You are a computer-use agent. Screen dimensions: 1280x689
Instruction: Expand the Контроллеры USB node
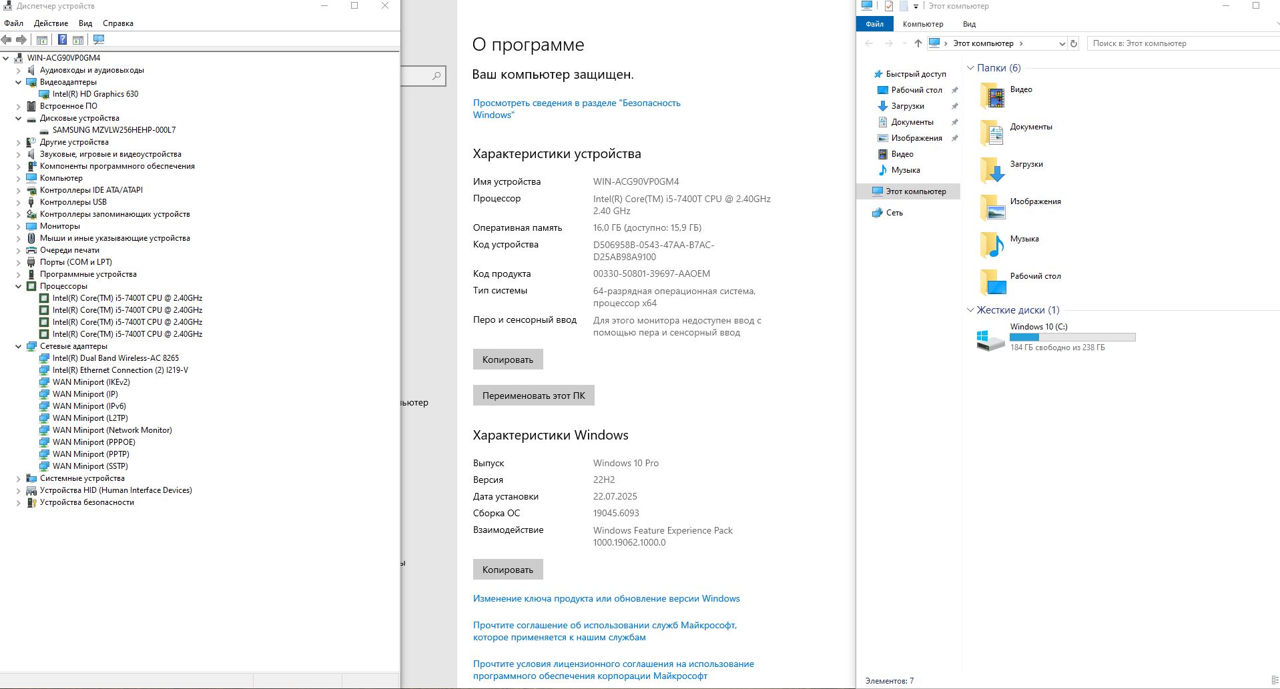18,202
